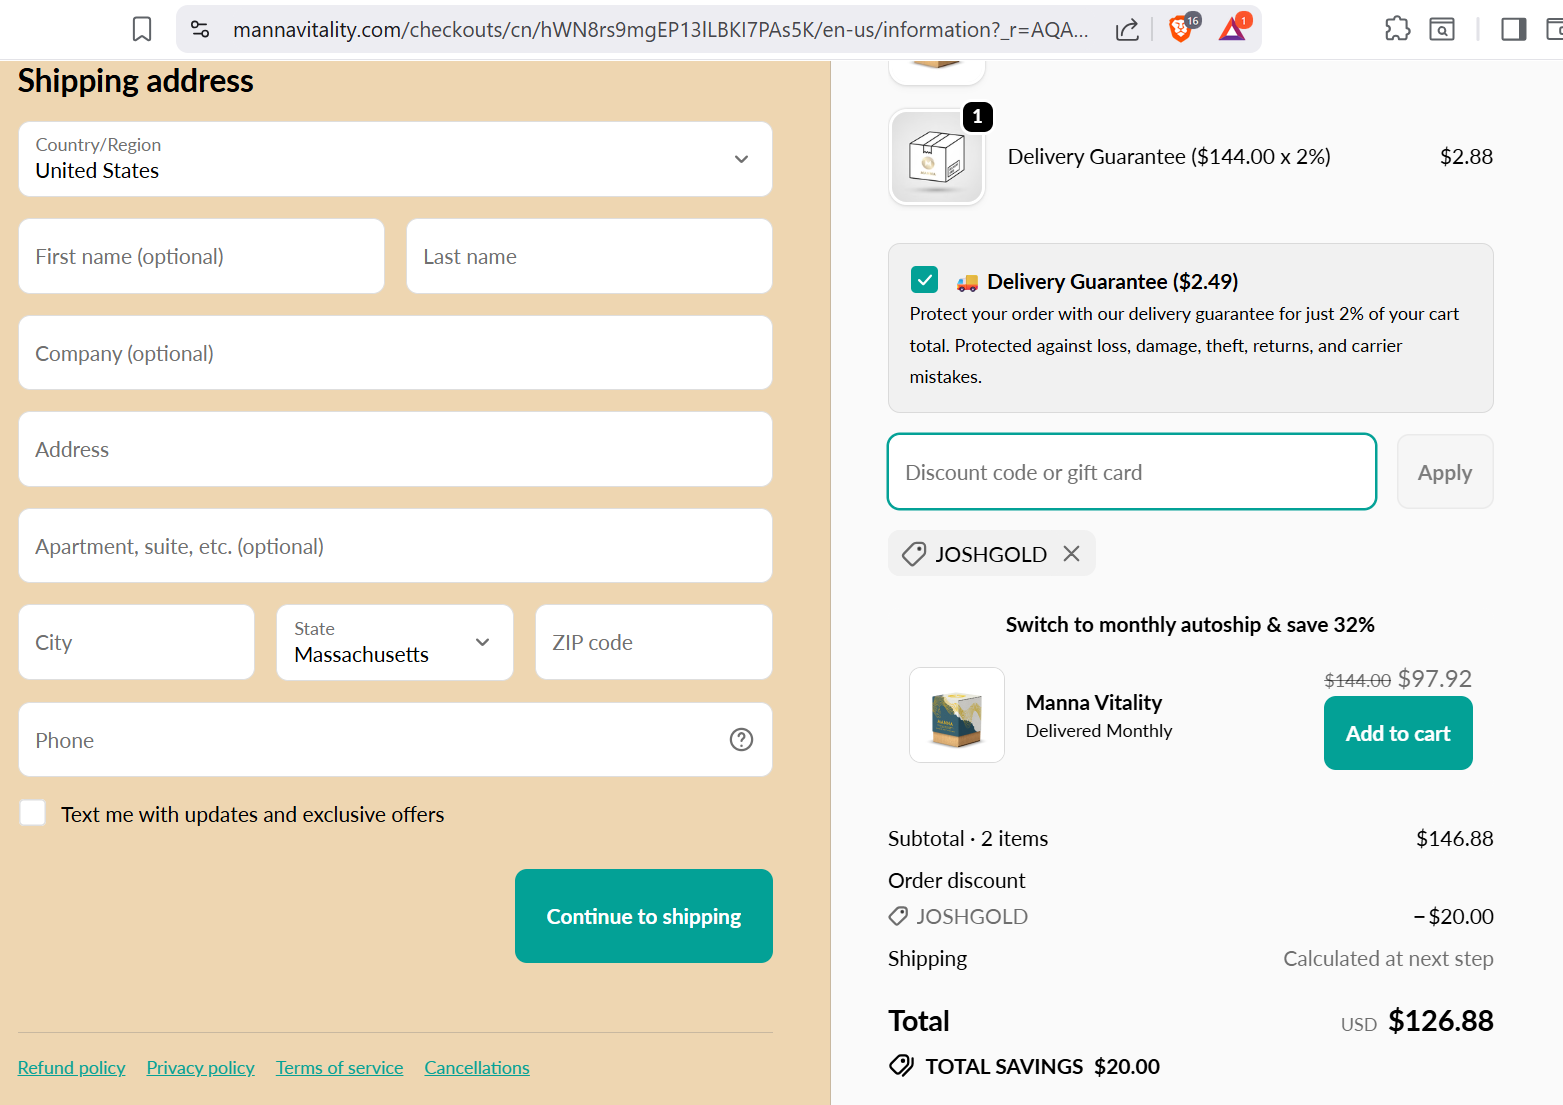Focus the Discount code or gift card field
This screenshot has width=1563, height=1105.
(x=1132, y=472)
